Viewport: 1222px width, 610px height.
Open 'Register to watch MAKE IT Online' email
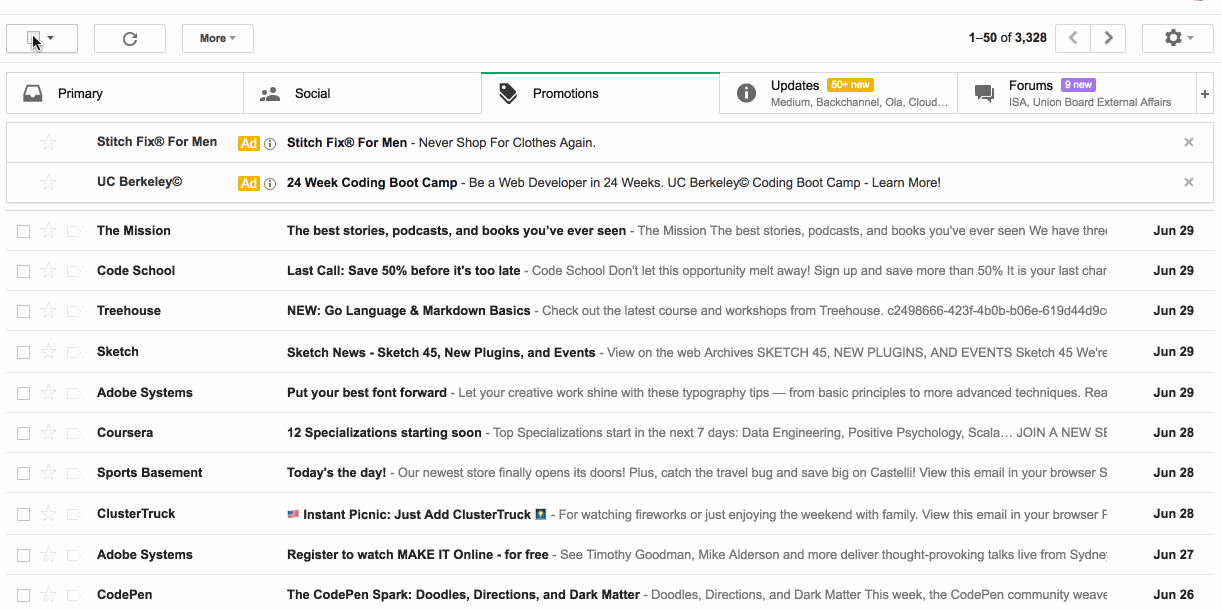tap(610, 555)
